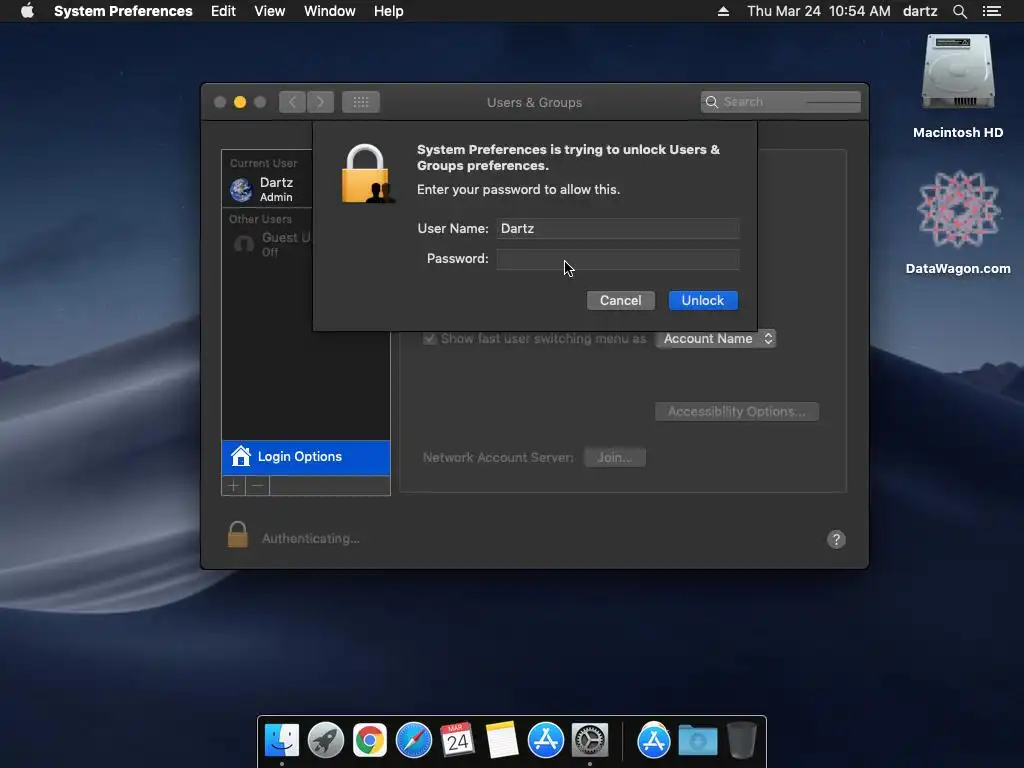Click the Accessibility Options button
Viewport: 1024px width, 768px height.
pos(737,411)
